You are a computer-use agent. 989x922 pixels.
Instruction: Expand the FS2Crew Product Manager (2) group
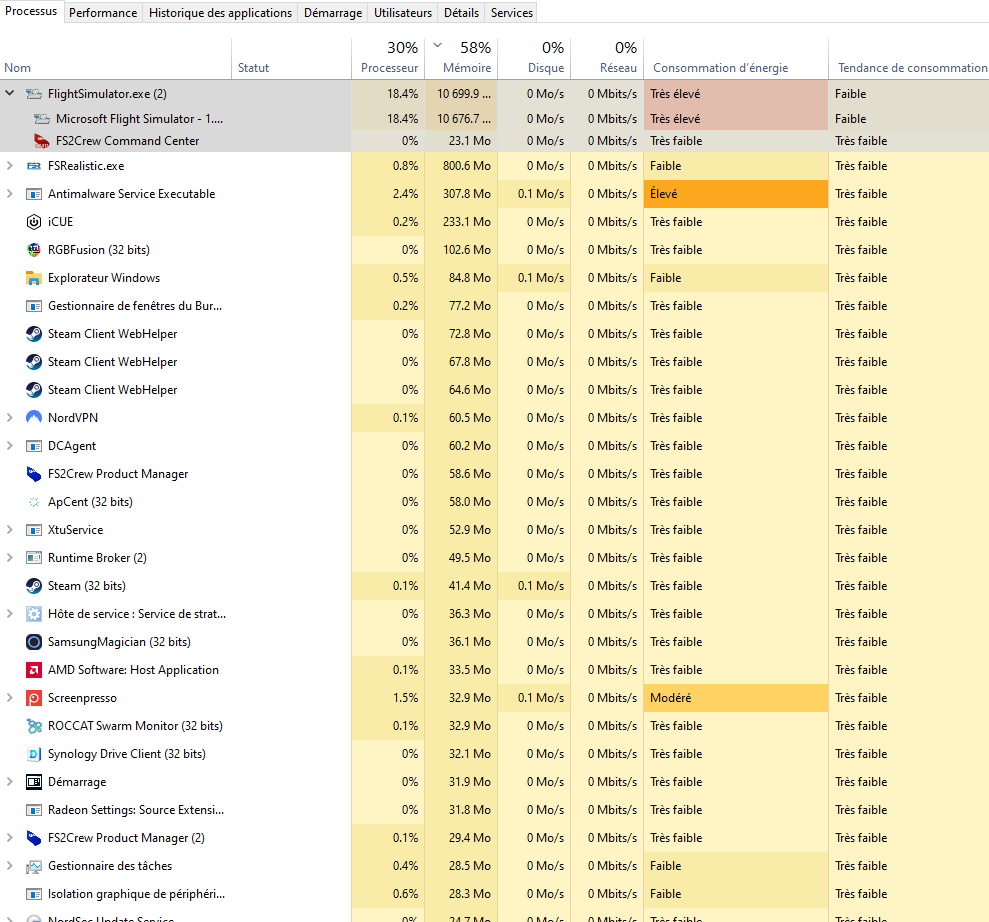point(9,837)
